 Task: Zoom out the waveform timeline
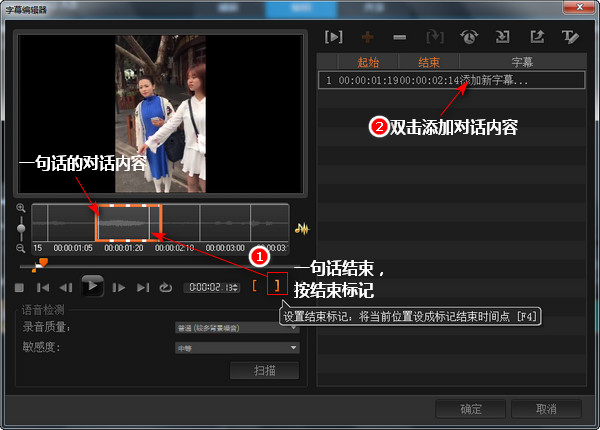pos(21,249)
